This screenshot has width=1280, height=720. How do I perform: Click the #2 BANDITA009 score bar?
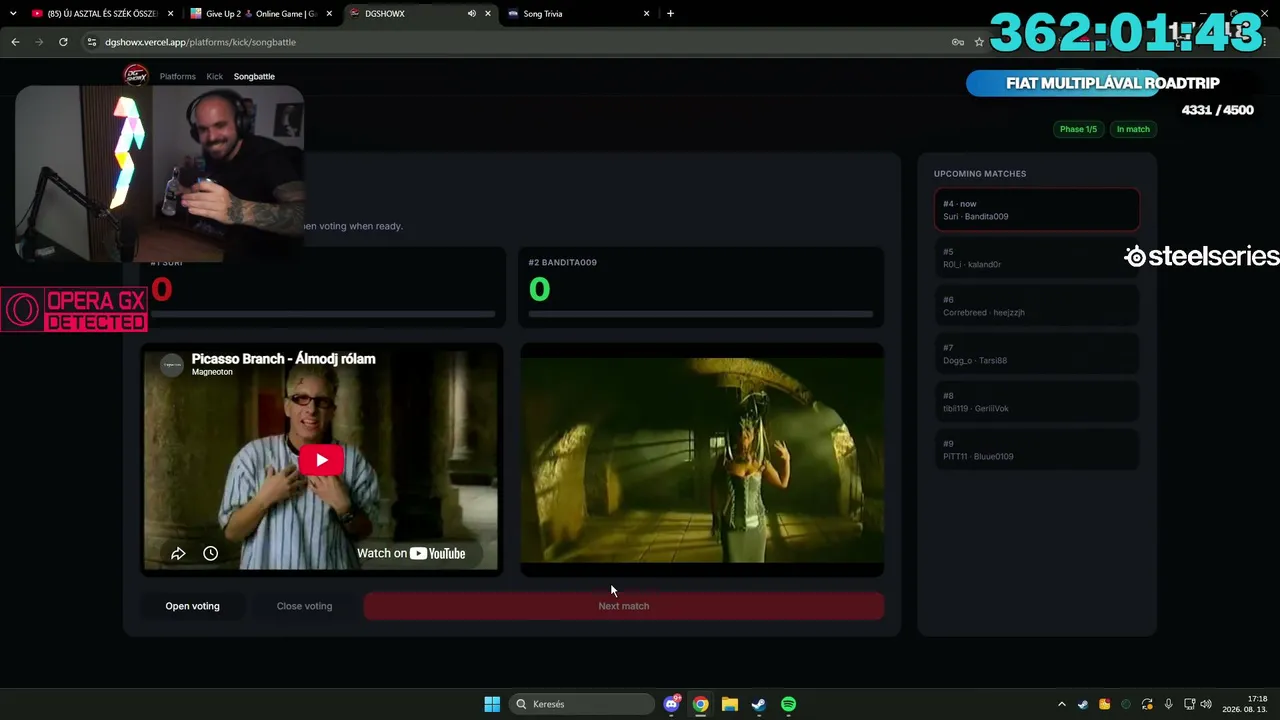[x=701, y=314]
